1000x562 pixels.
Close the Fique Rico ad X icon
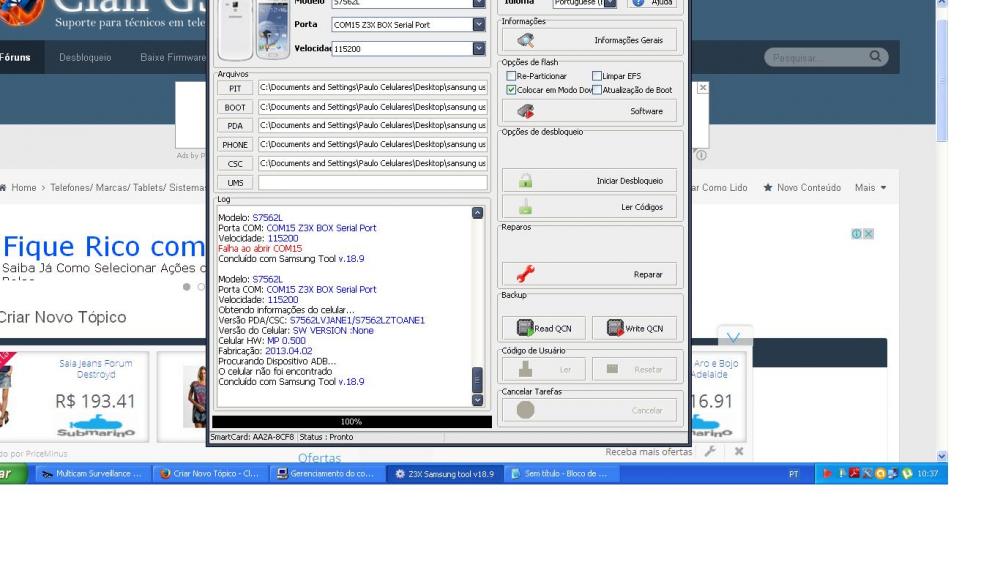click(868, 234)
